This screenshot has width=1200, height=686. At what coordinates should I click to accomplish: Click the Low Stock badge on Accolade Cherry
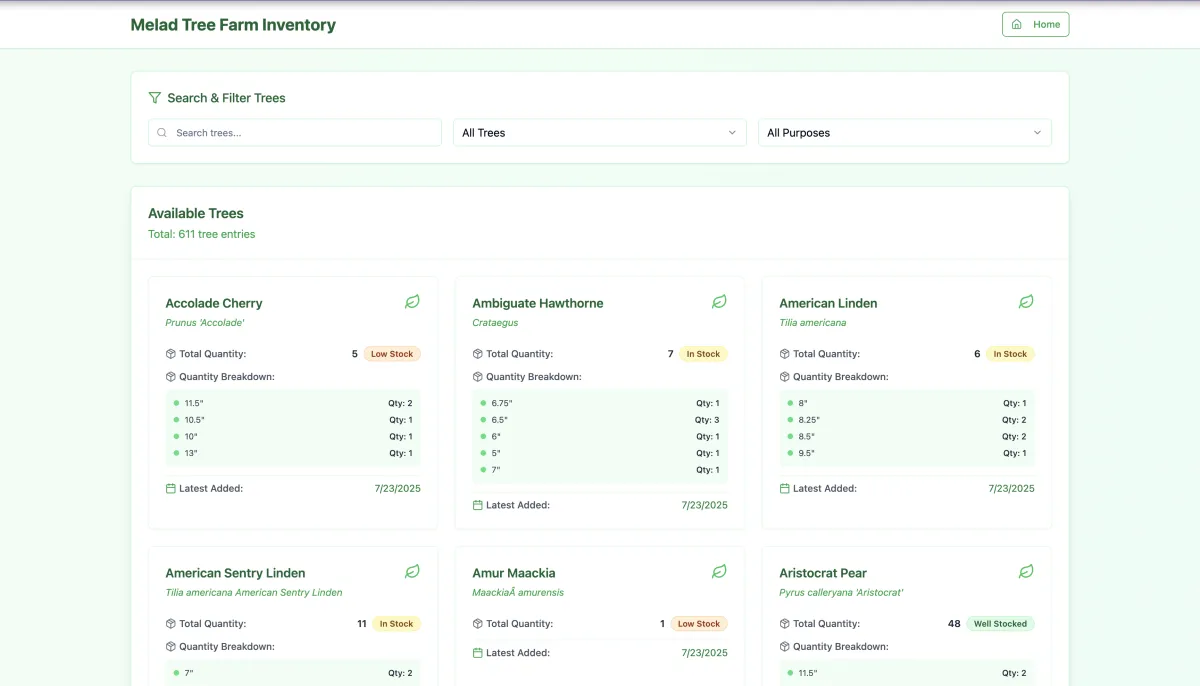tap(392, 354)
